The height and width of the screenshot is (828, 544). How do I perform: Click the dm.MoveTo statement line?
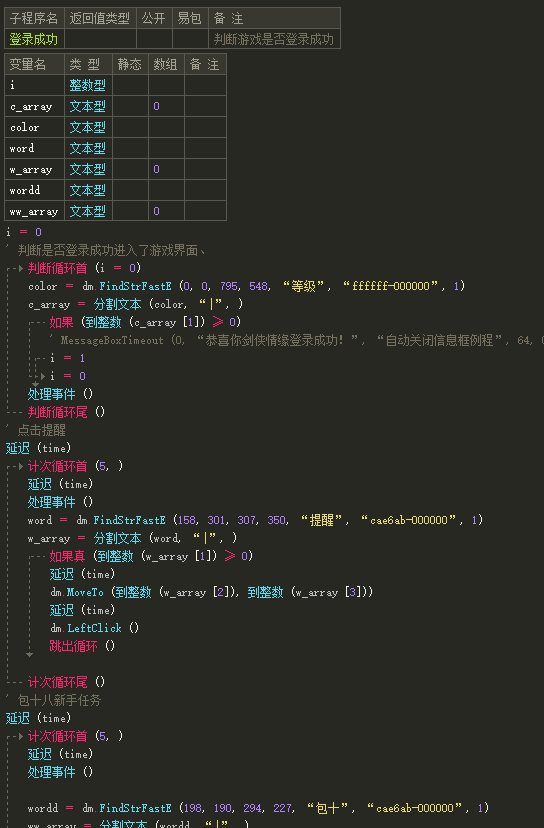coord(212,592)
